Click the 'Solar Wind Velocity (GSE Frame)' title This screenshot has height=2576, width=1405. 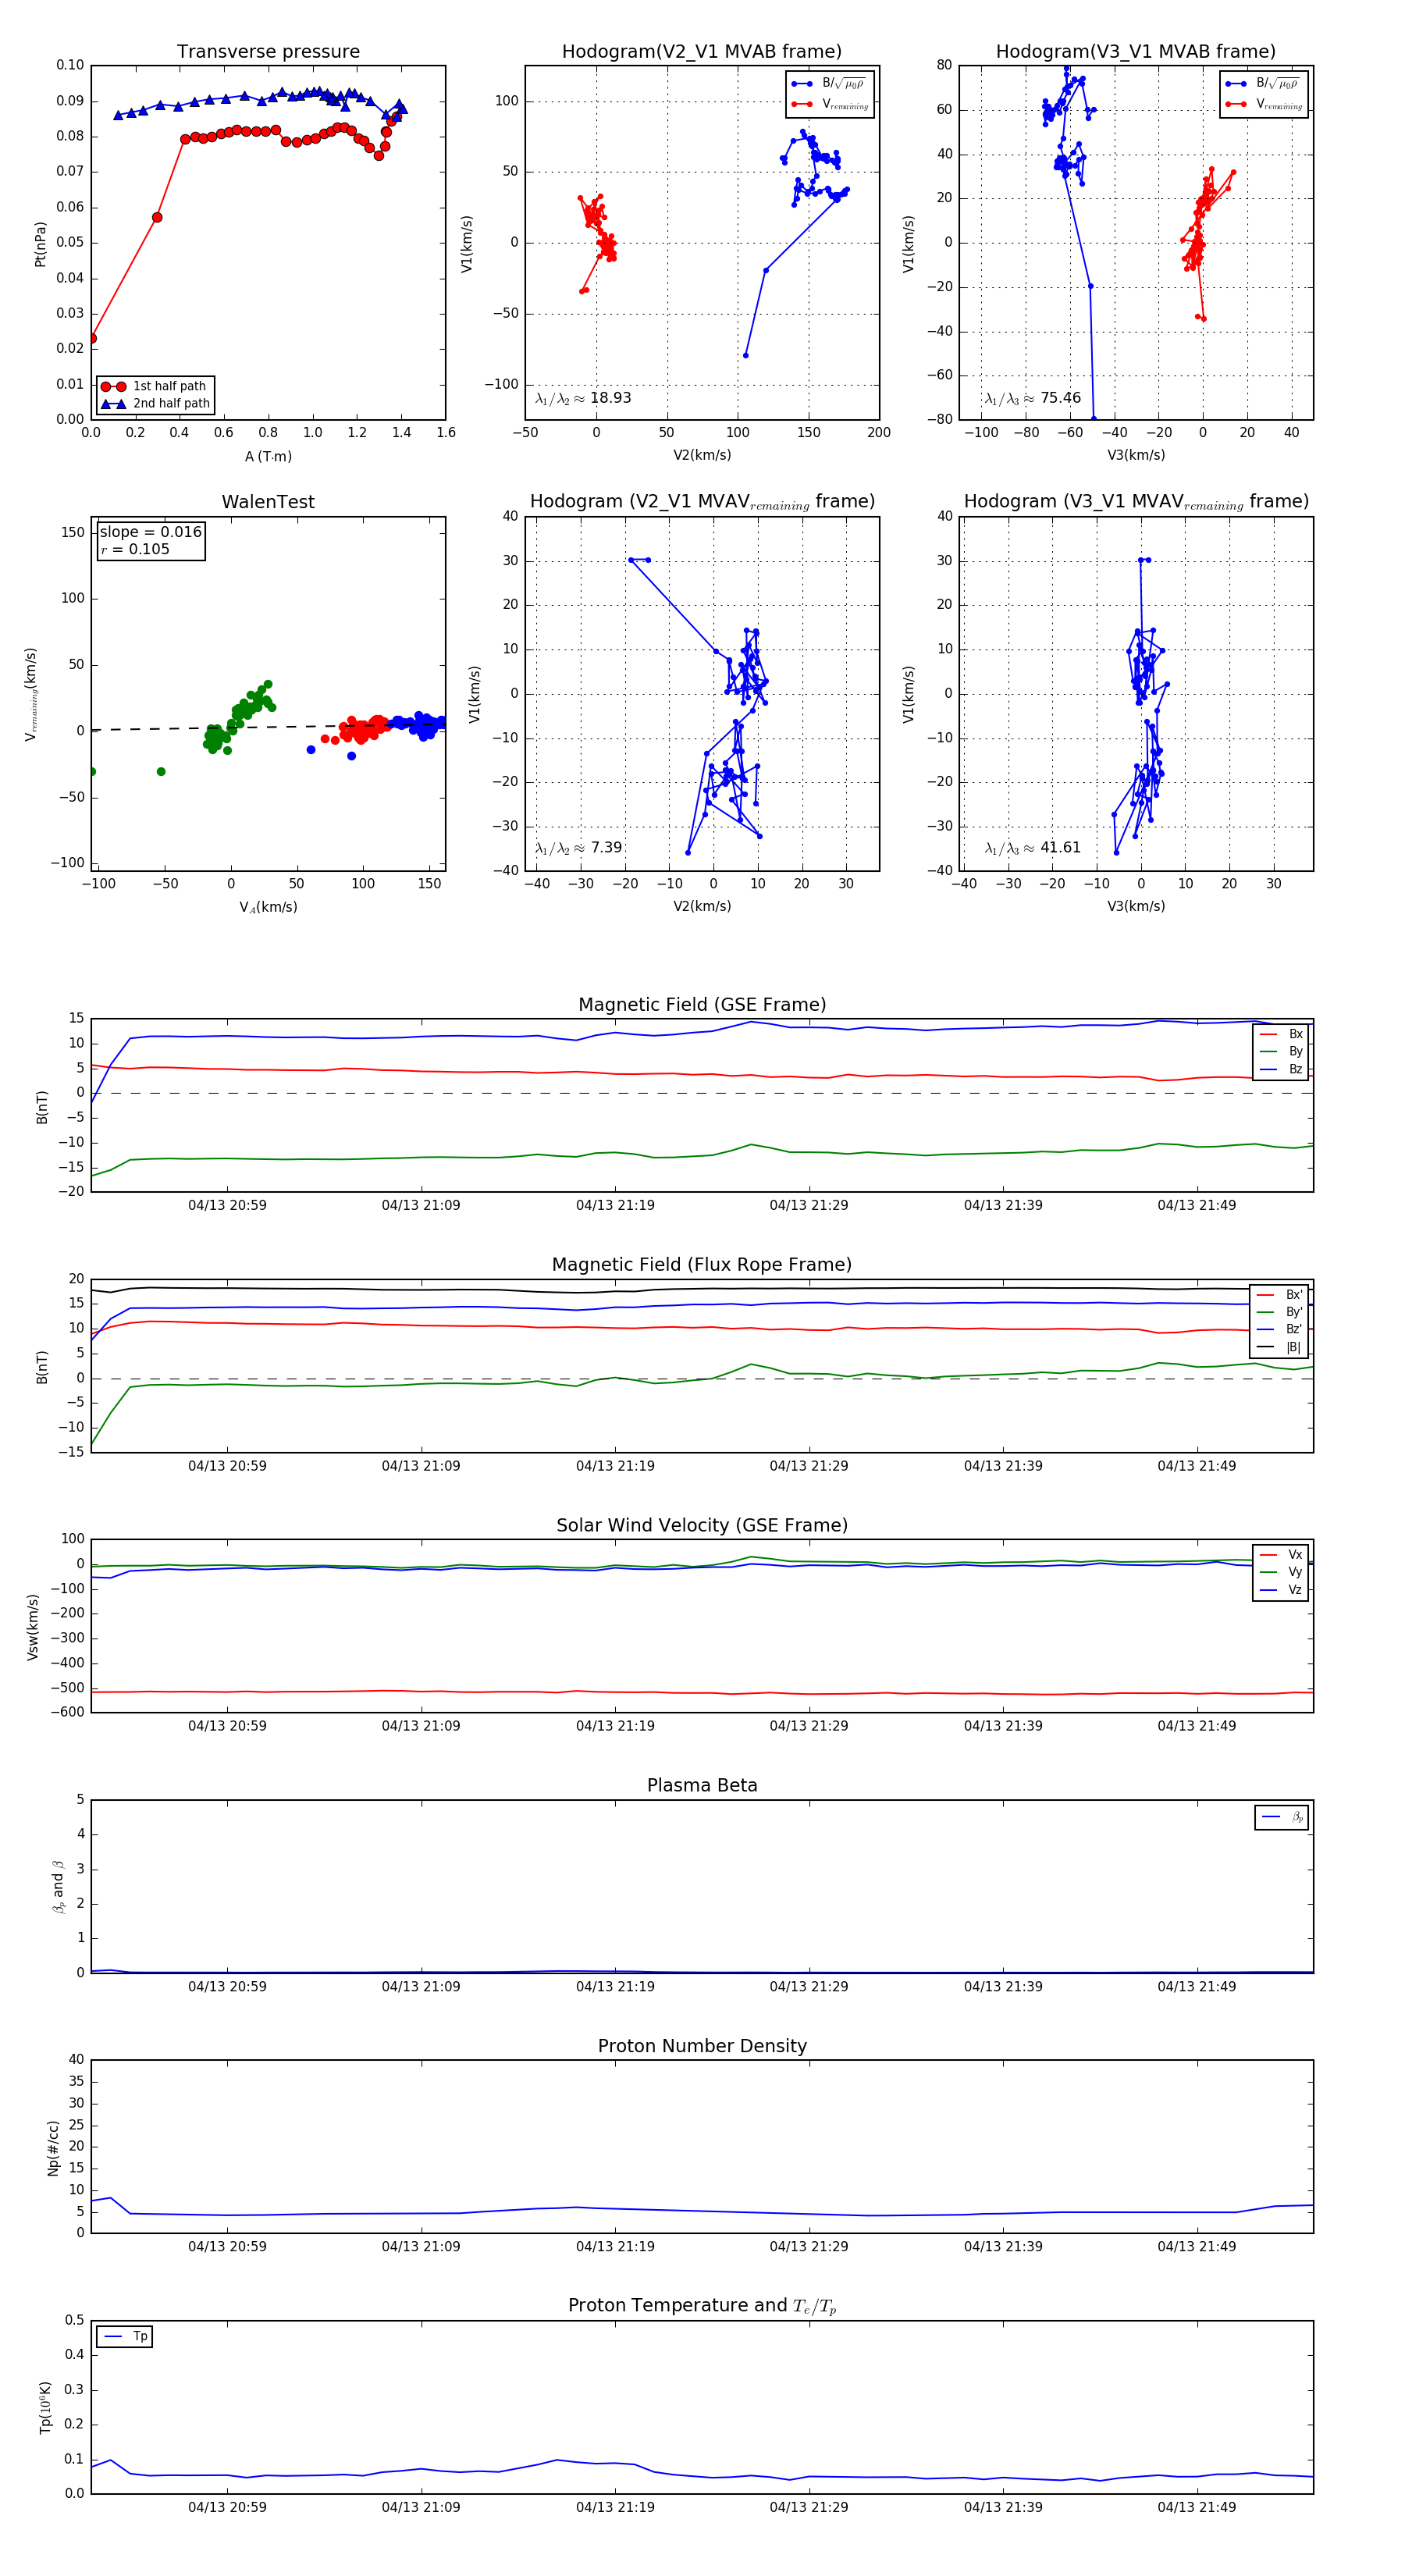(x=702, y=1525)
